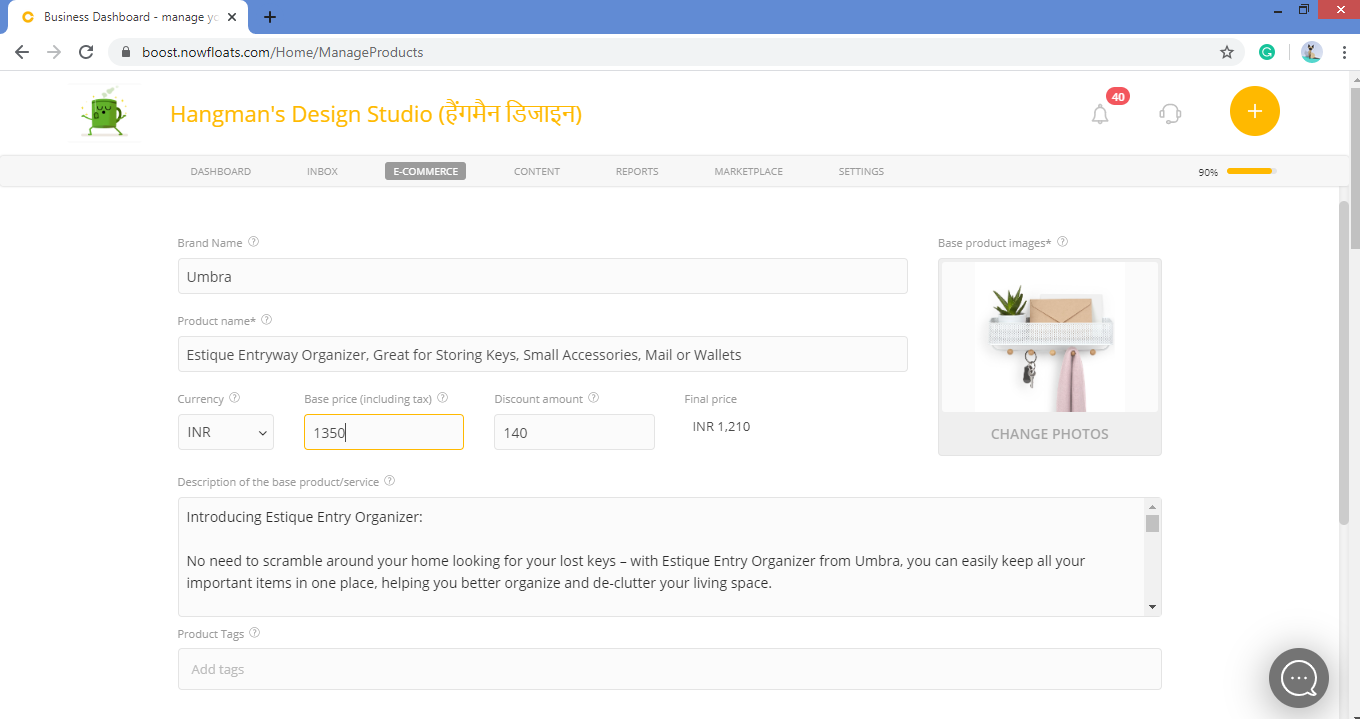Click the entryway organizer product thumbnail
Screen dimensions: 1360x719
pos(1050,337)
